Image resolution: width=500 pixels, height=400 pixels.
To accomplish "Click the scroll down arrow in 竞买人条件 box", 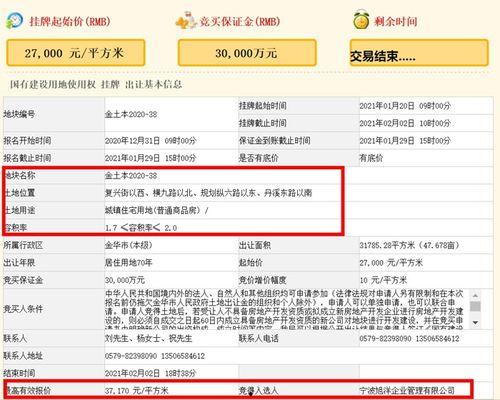I will pyautogui.click(x=476, y=322).
